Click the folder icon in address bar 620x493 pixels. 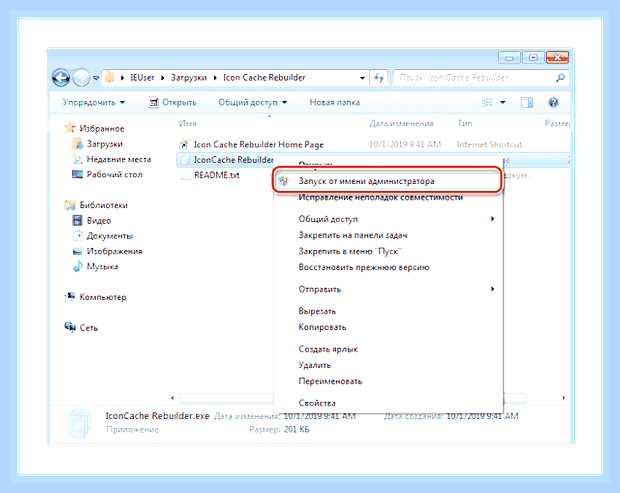click(110, 77)
